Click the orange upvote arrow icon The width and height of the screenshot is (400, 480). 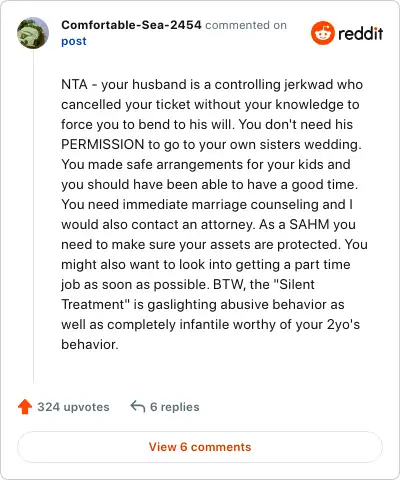(x=25, y=407)
